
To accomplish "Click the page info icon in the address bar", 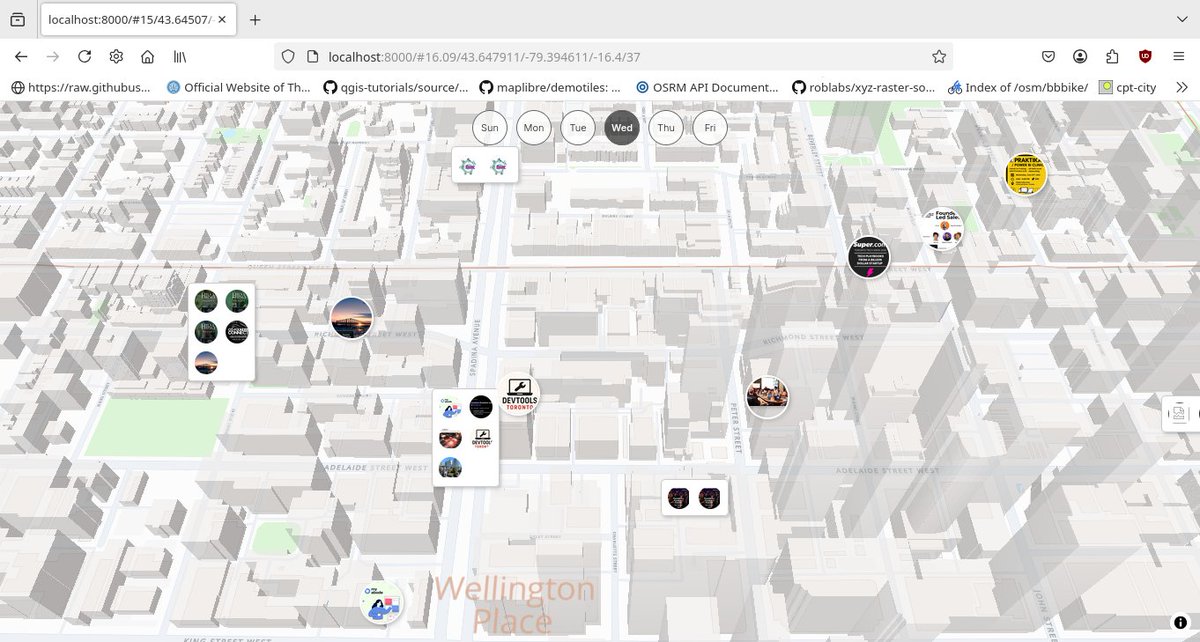I will tap(311, 57).
